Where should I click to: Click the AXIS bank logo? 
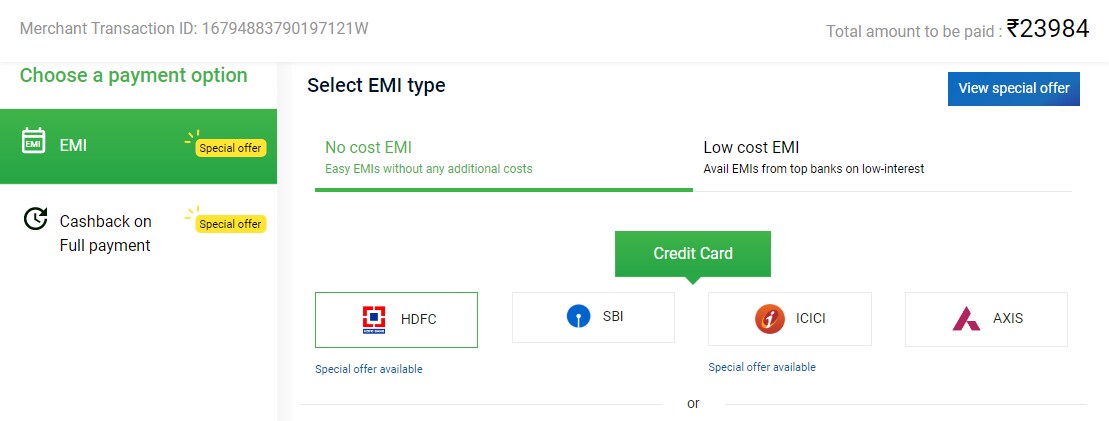coord(966,319)
